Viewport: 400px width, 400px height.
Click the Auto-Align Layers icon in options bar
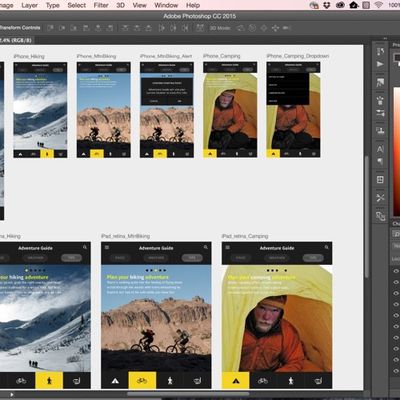pyautogui.click(x=200, y=28)
